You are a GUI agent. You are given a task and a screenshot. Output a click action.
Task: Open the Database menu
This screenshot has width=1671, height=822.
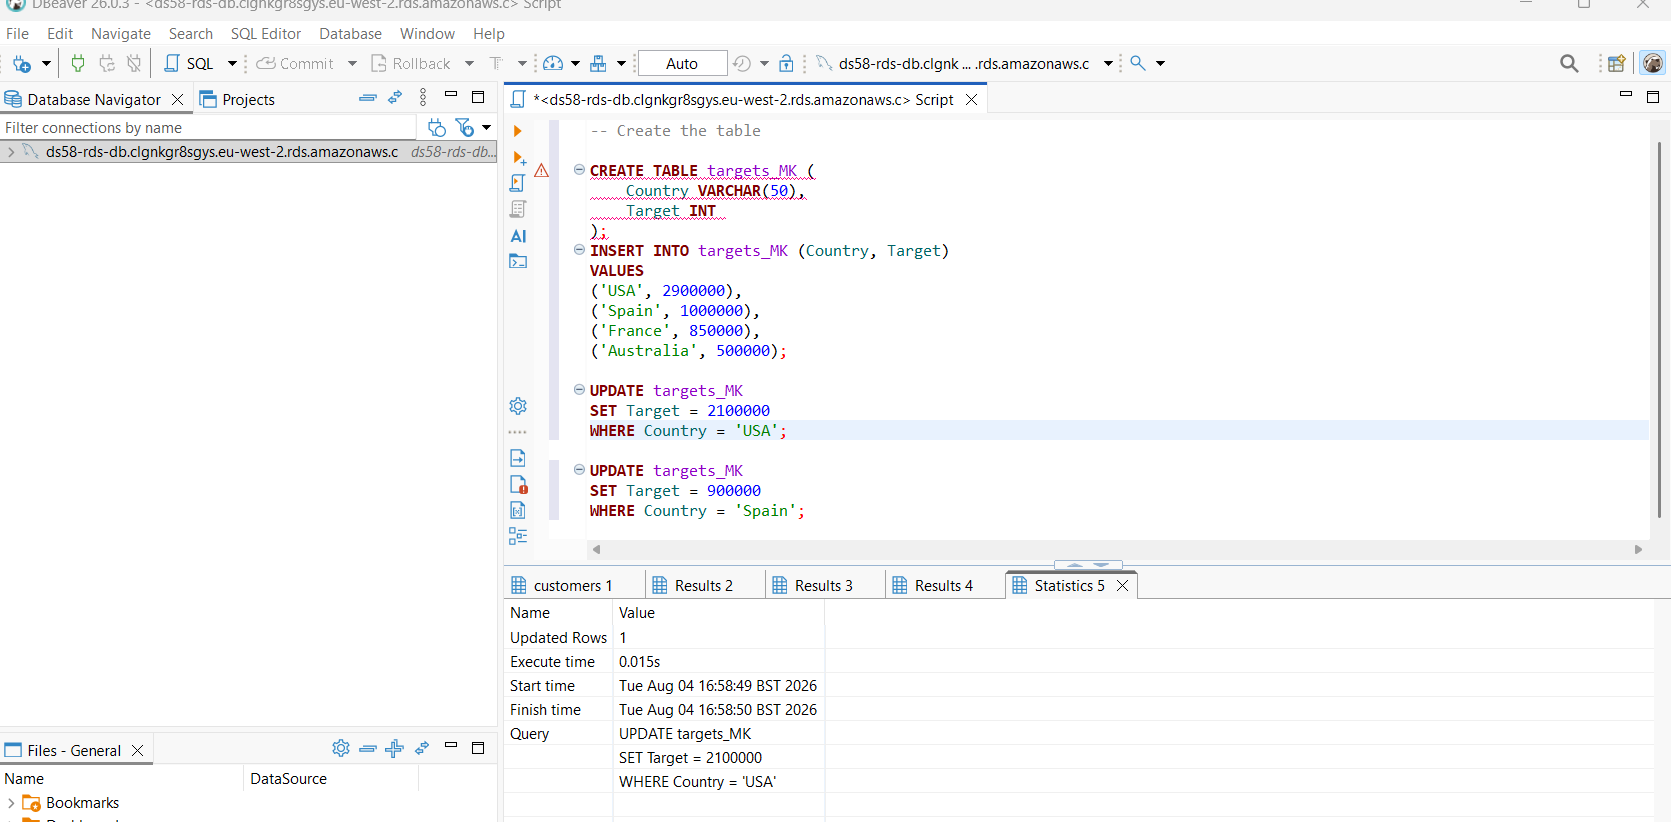(350, 34)
